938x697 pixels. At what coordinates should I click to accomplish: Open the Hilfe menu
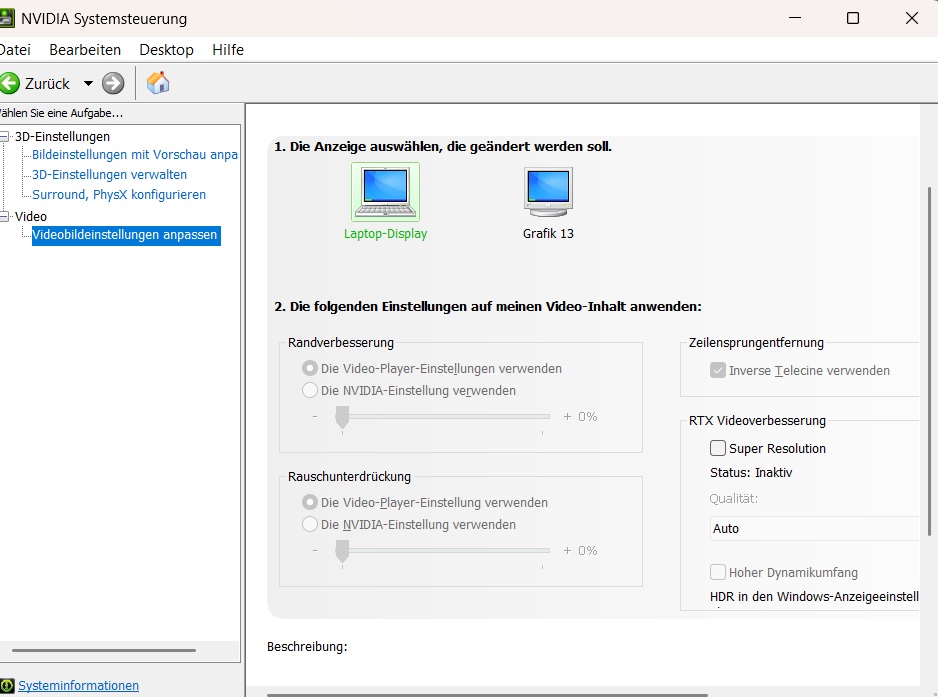228,50
